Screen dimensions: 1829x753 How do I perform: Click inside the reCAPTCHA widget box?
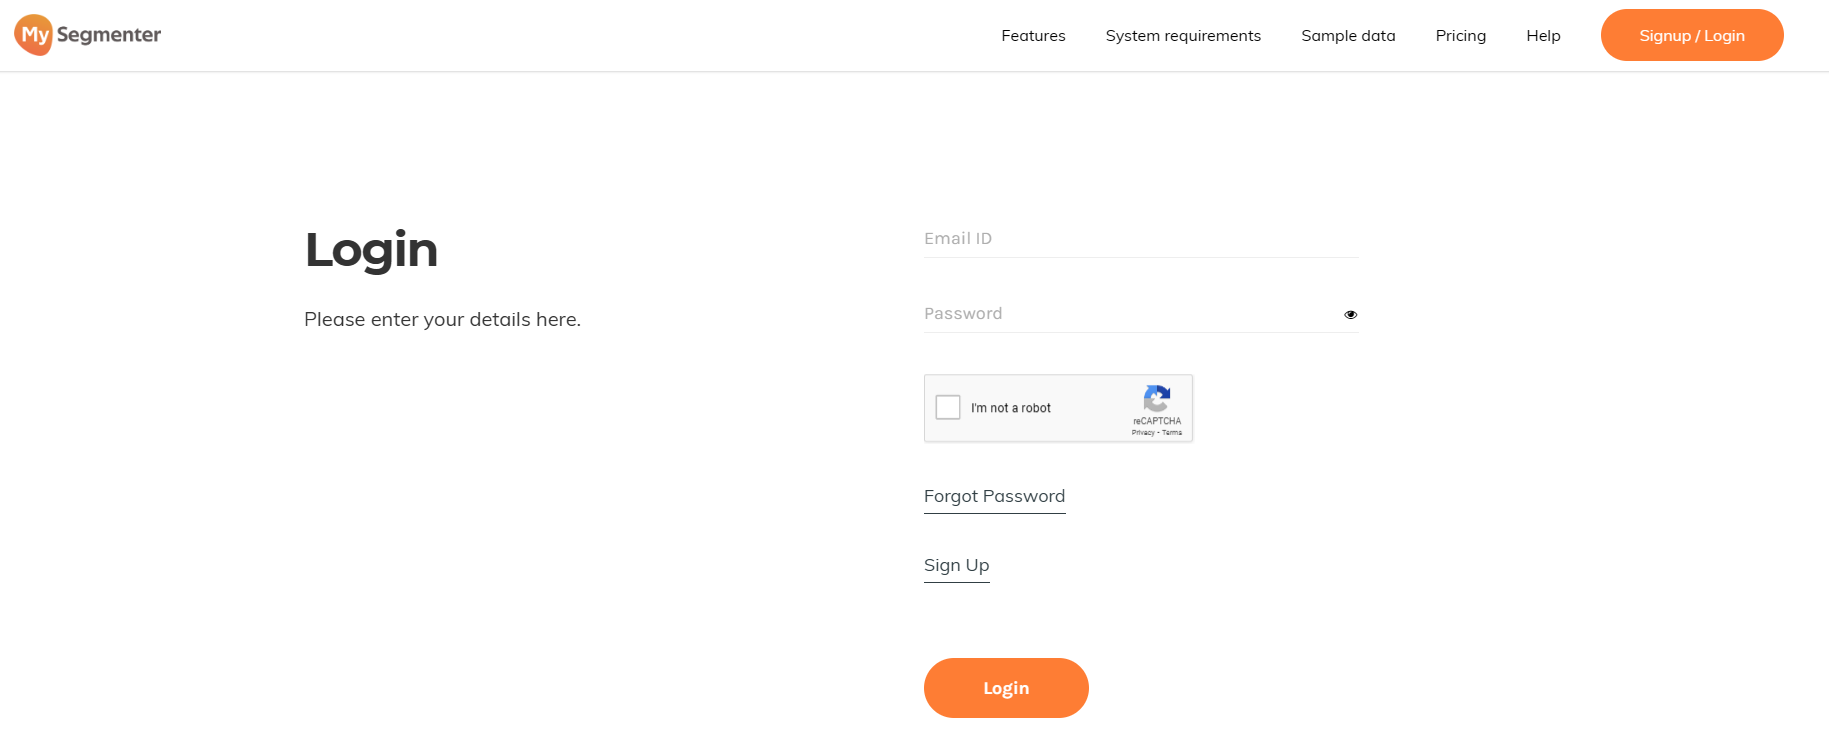tap(1058, 408)
